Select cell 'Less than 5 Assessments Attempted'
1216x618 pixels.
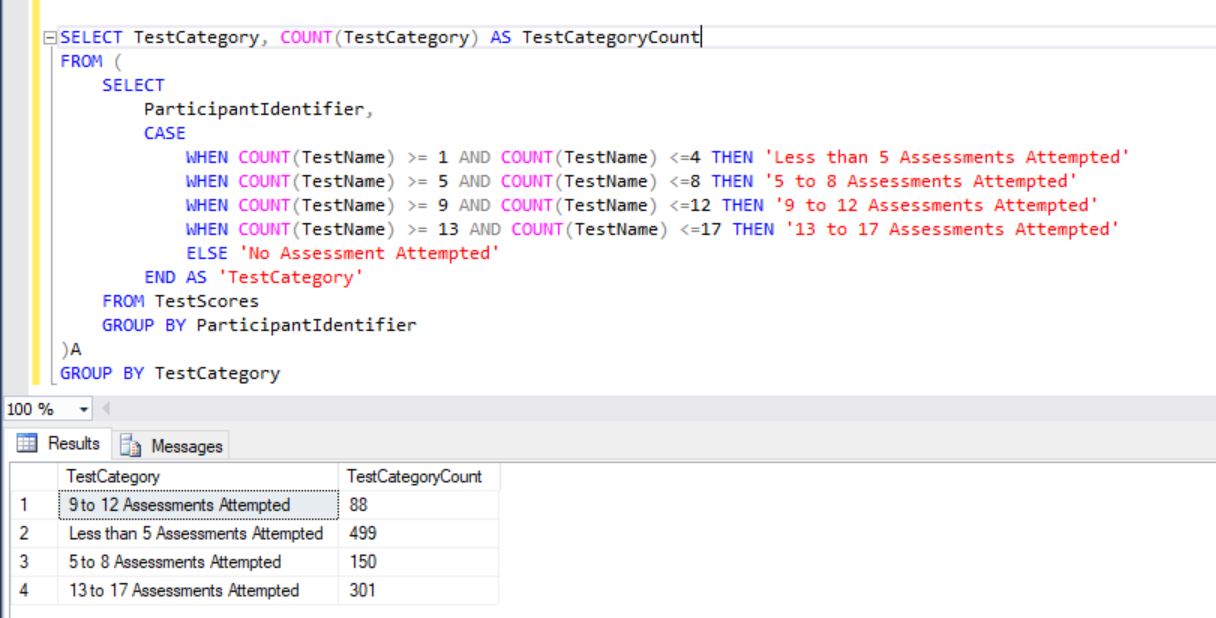(x=198, y=533)
